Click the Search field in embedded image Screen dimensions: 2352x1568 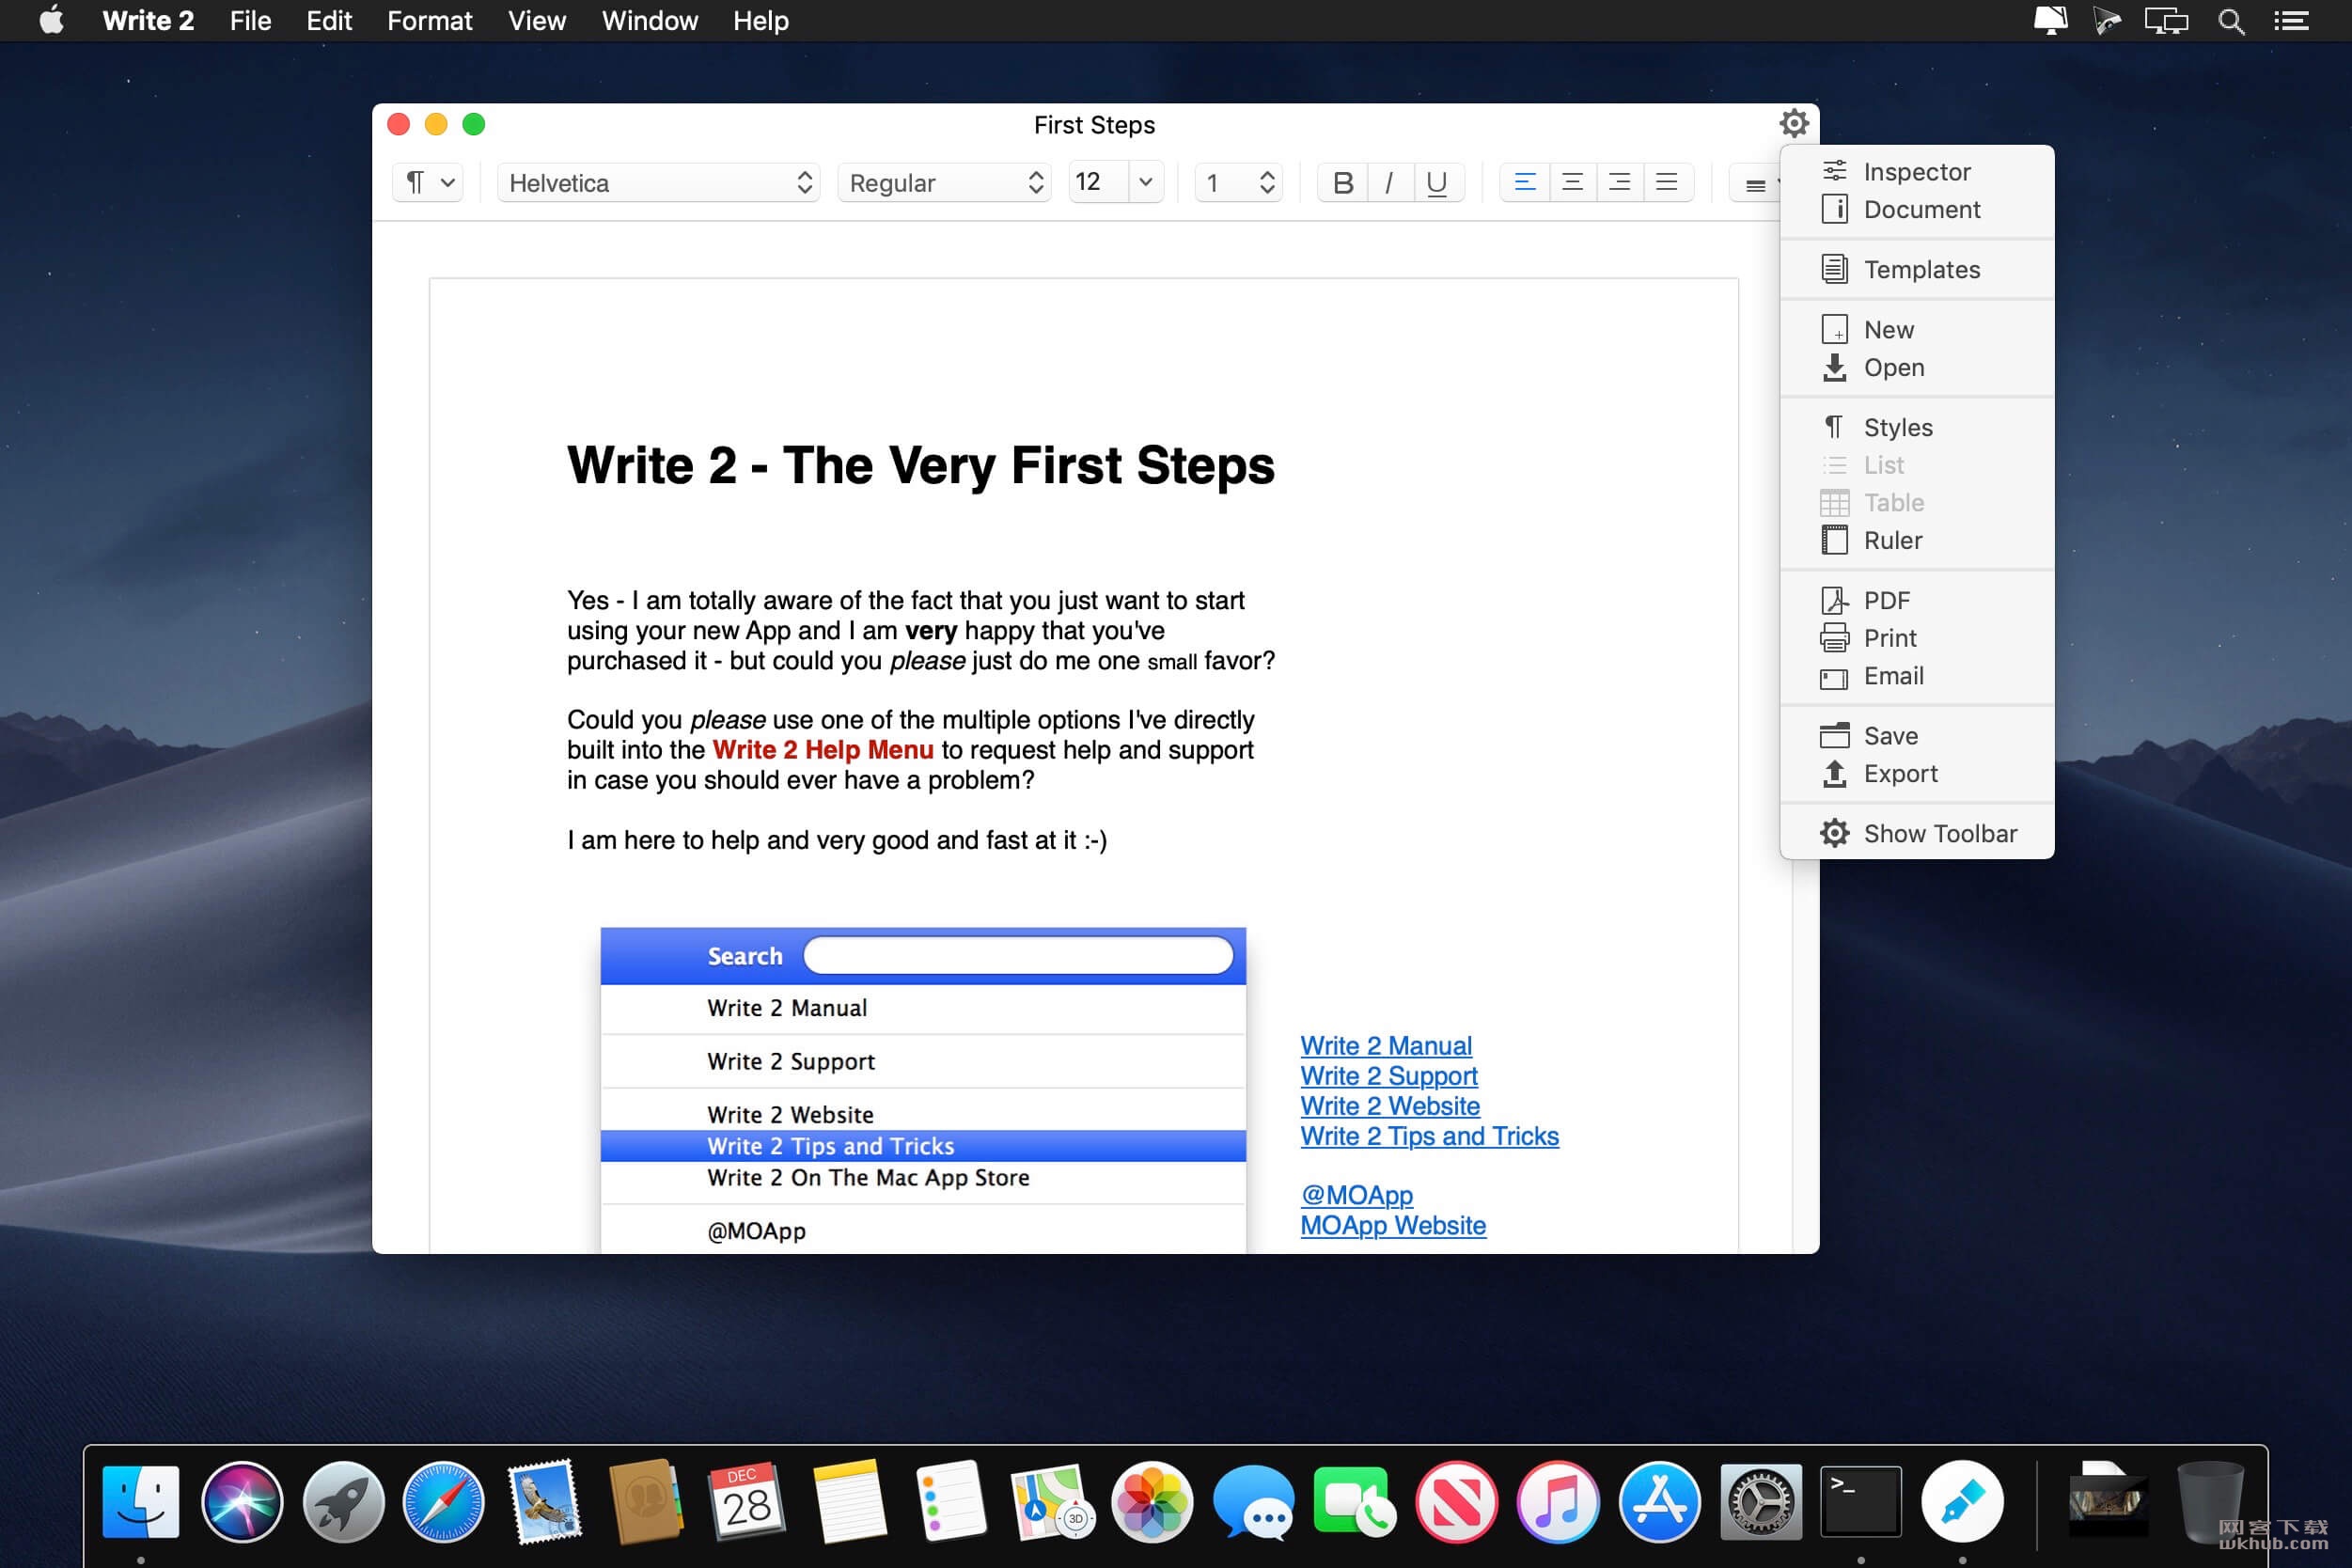click(1018, 956)
